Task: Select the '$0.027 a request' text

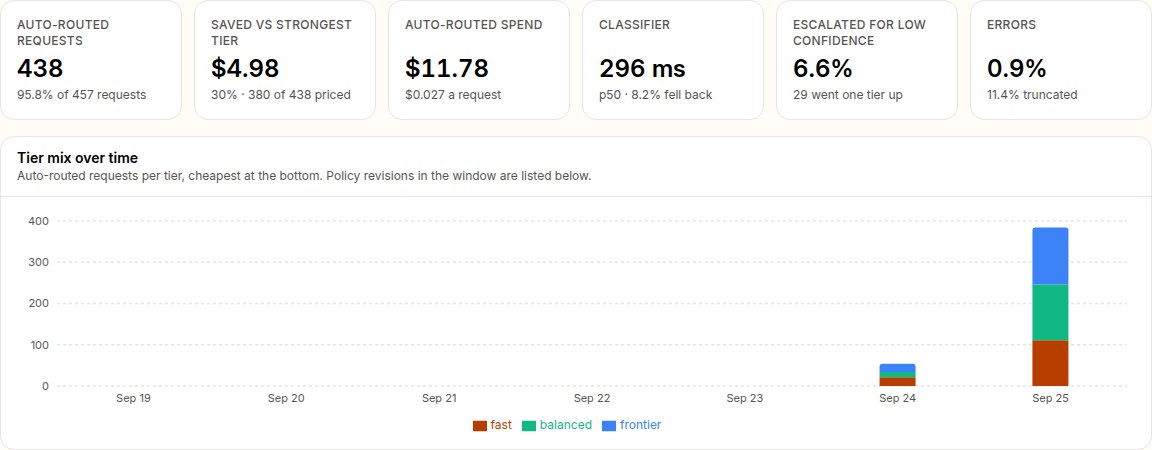Action: (x=453, y=95)
